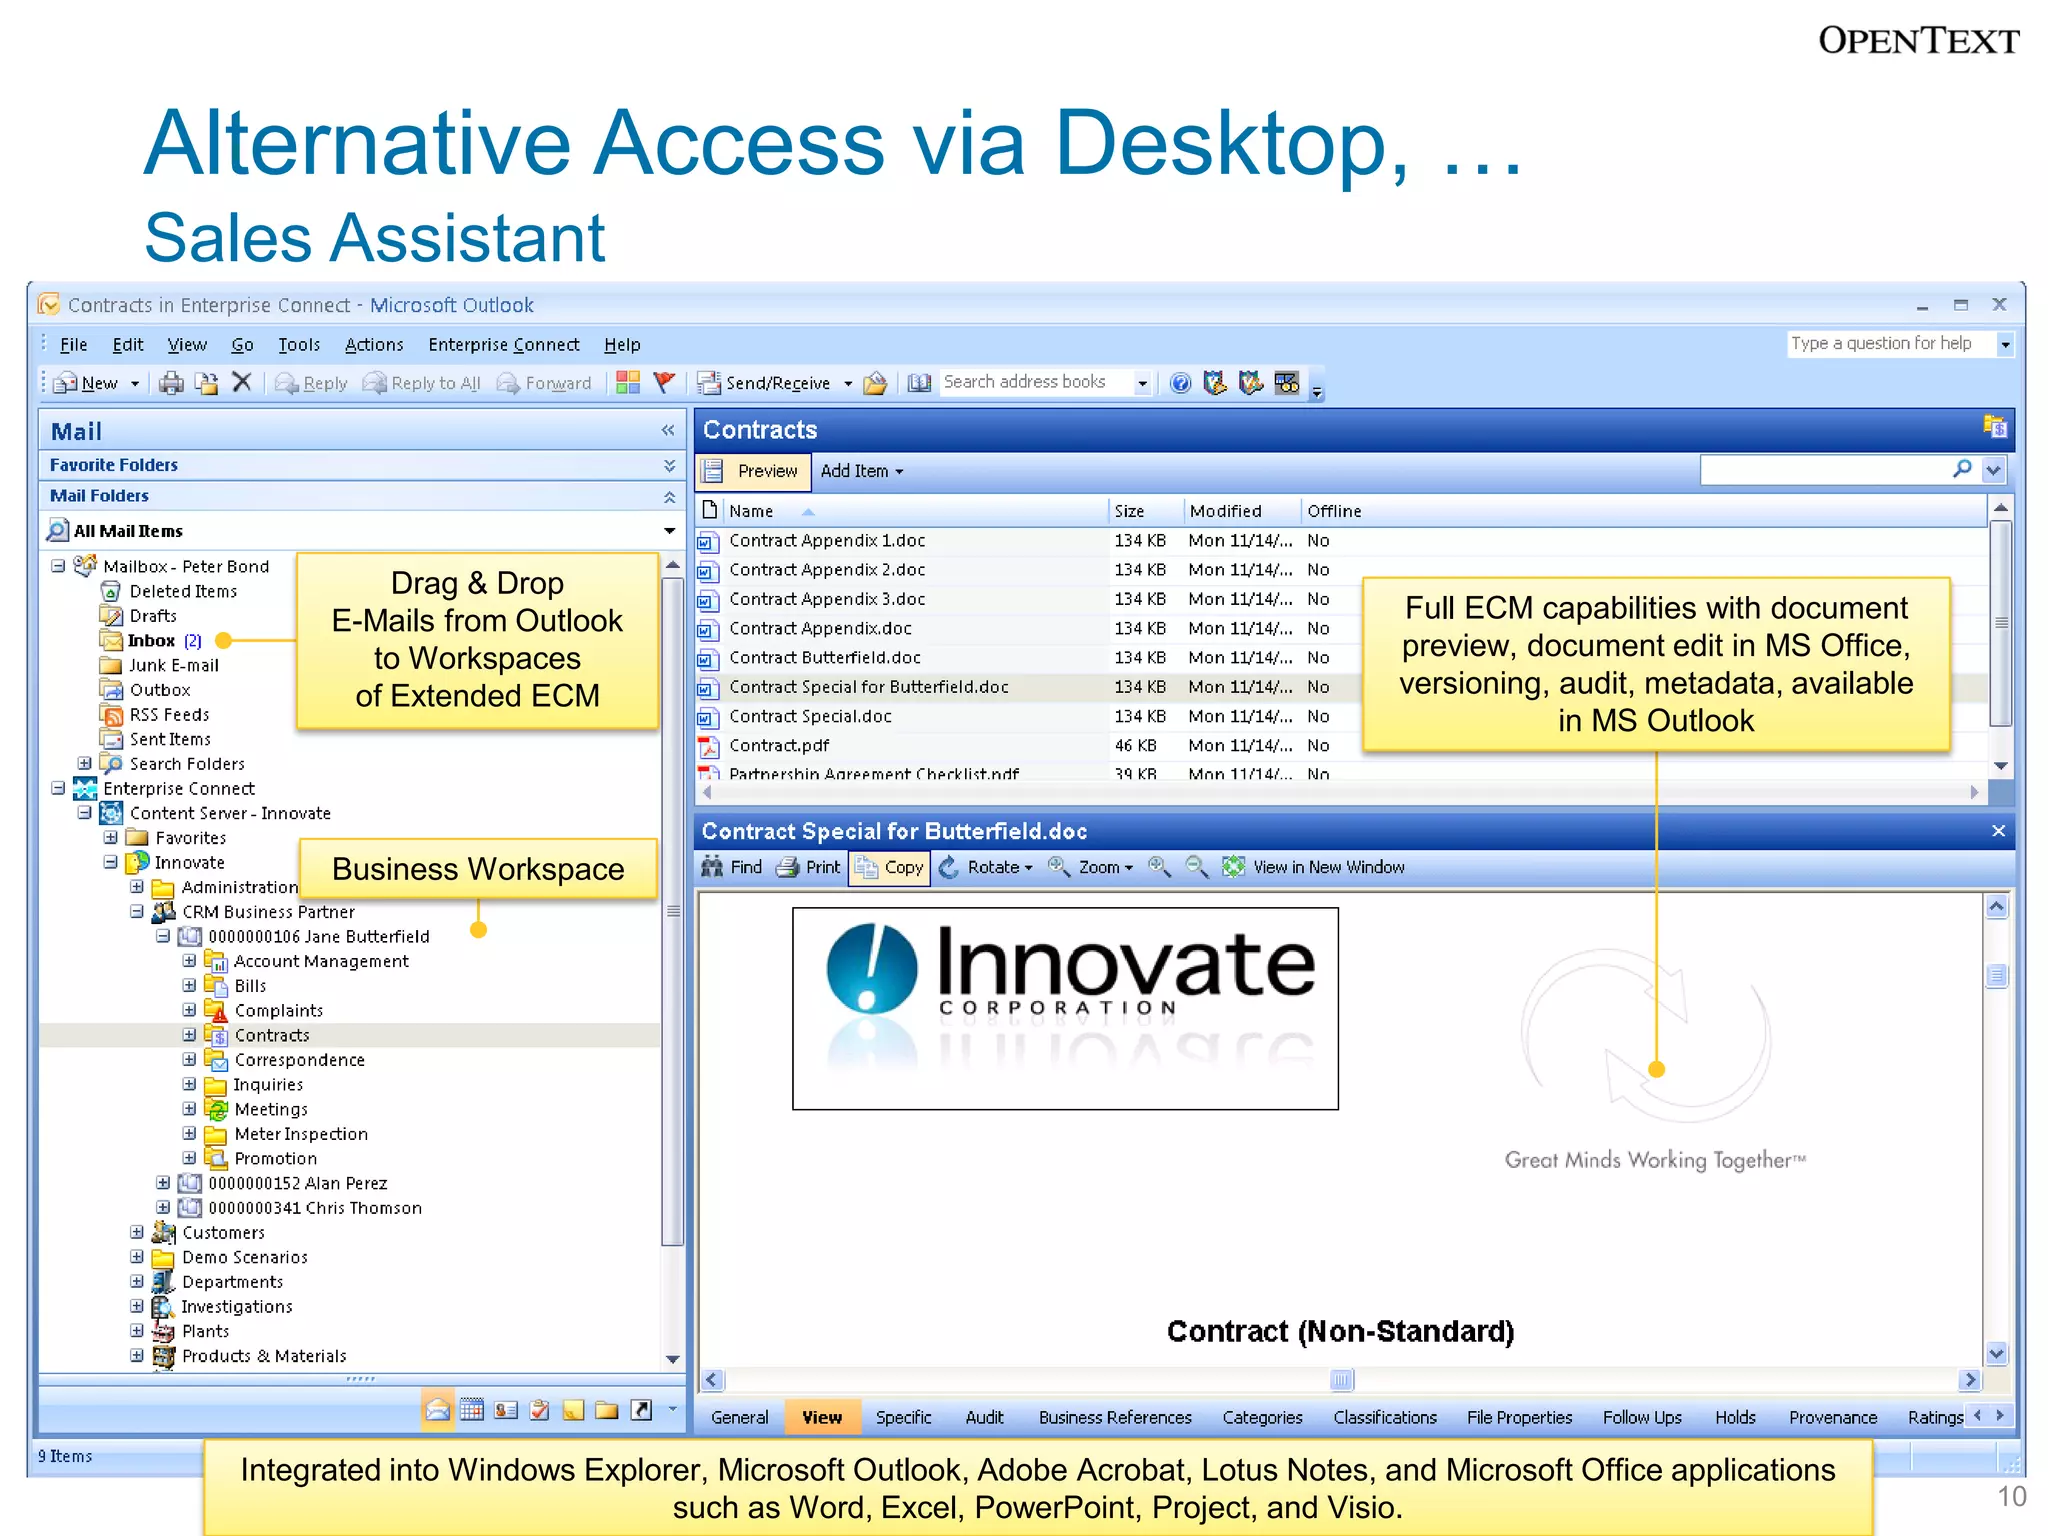Viewport: 2048px width, 1536px height.
Task: Open the New item dropdown arrow
Action: (135, 384)
